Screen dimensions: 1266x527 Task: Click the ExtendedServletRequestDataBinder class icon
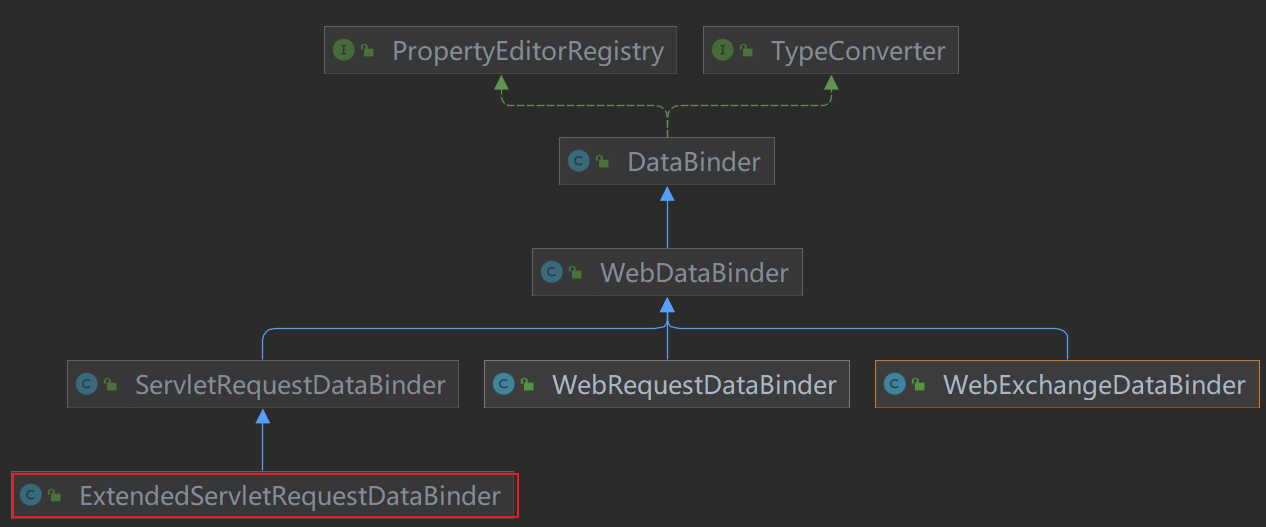[x=30, y=495]
